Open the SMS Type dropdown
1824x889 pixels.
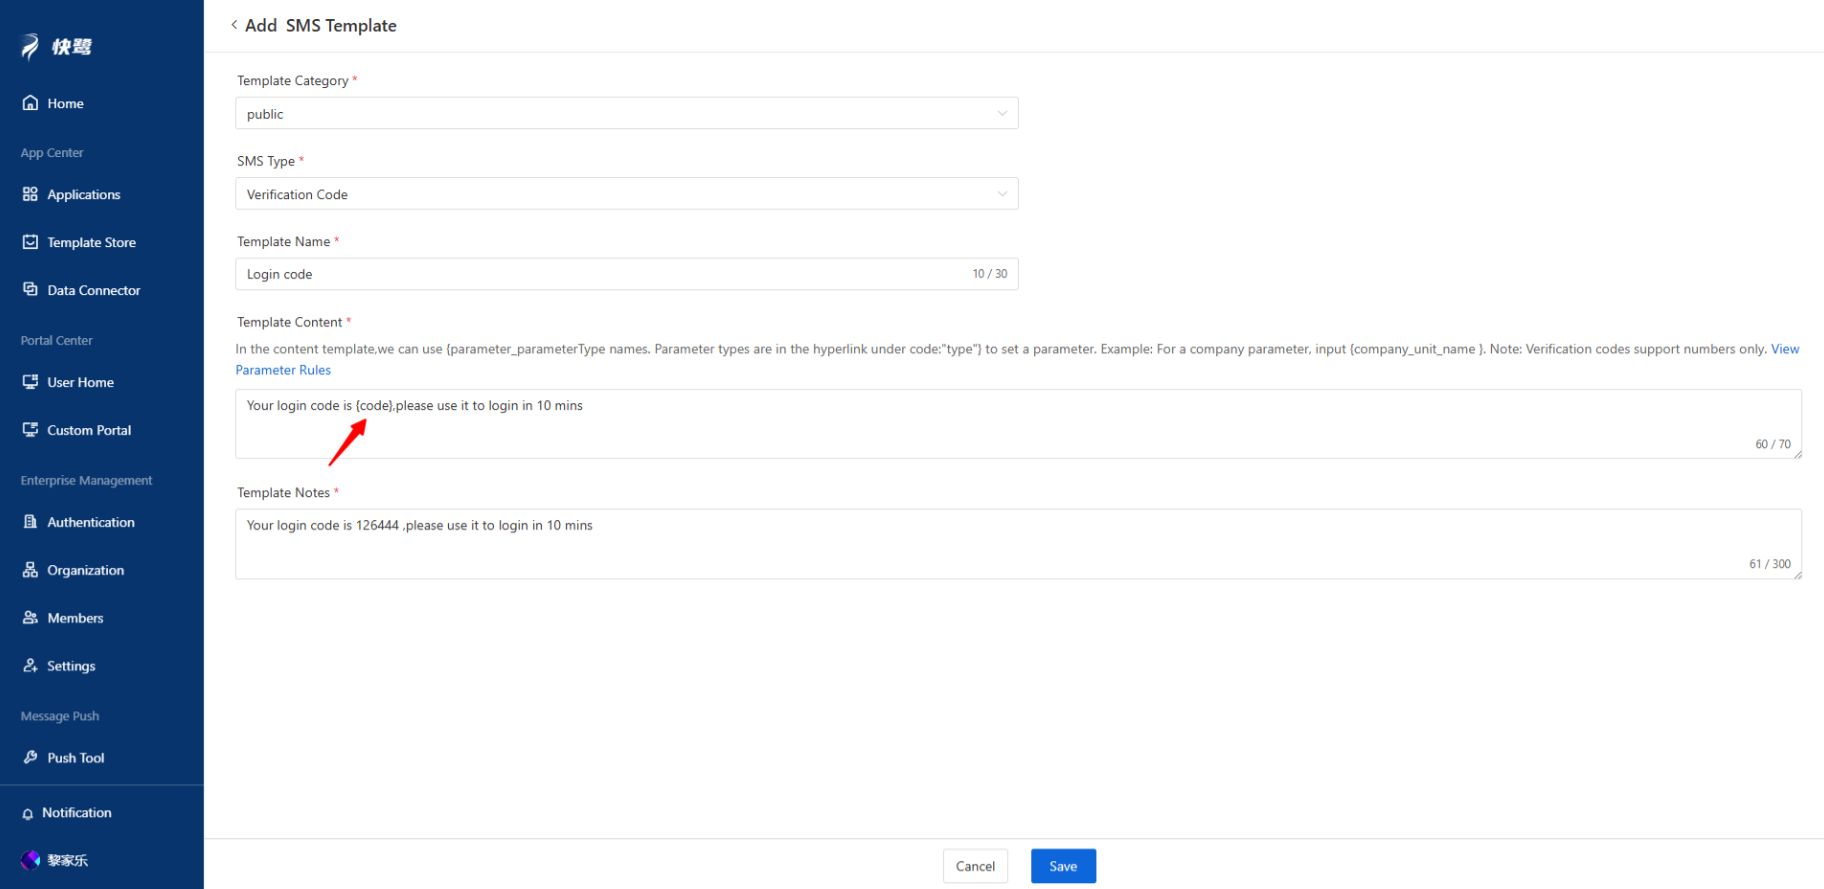pyautogui.click(x=626, y=194)
